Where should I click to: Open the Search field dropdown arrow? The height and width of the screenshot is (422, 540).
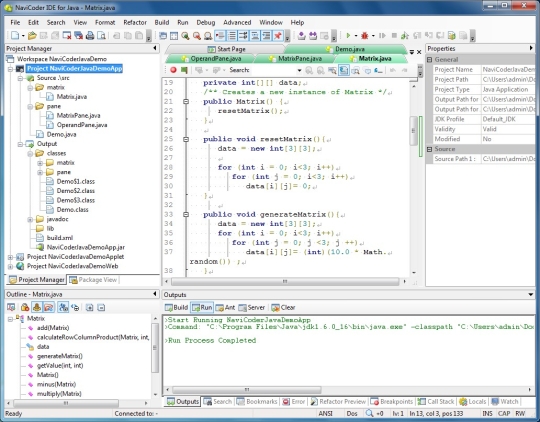point(299,70)
